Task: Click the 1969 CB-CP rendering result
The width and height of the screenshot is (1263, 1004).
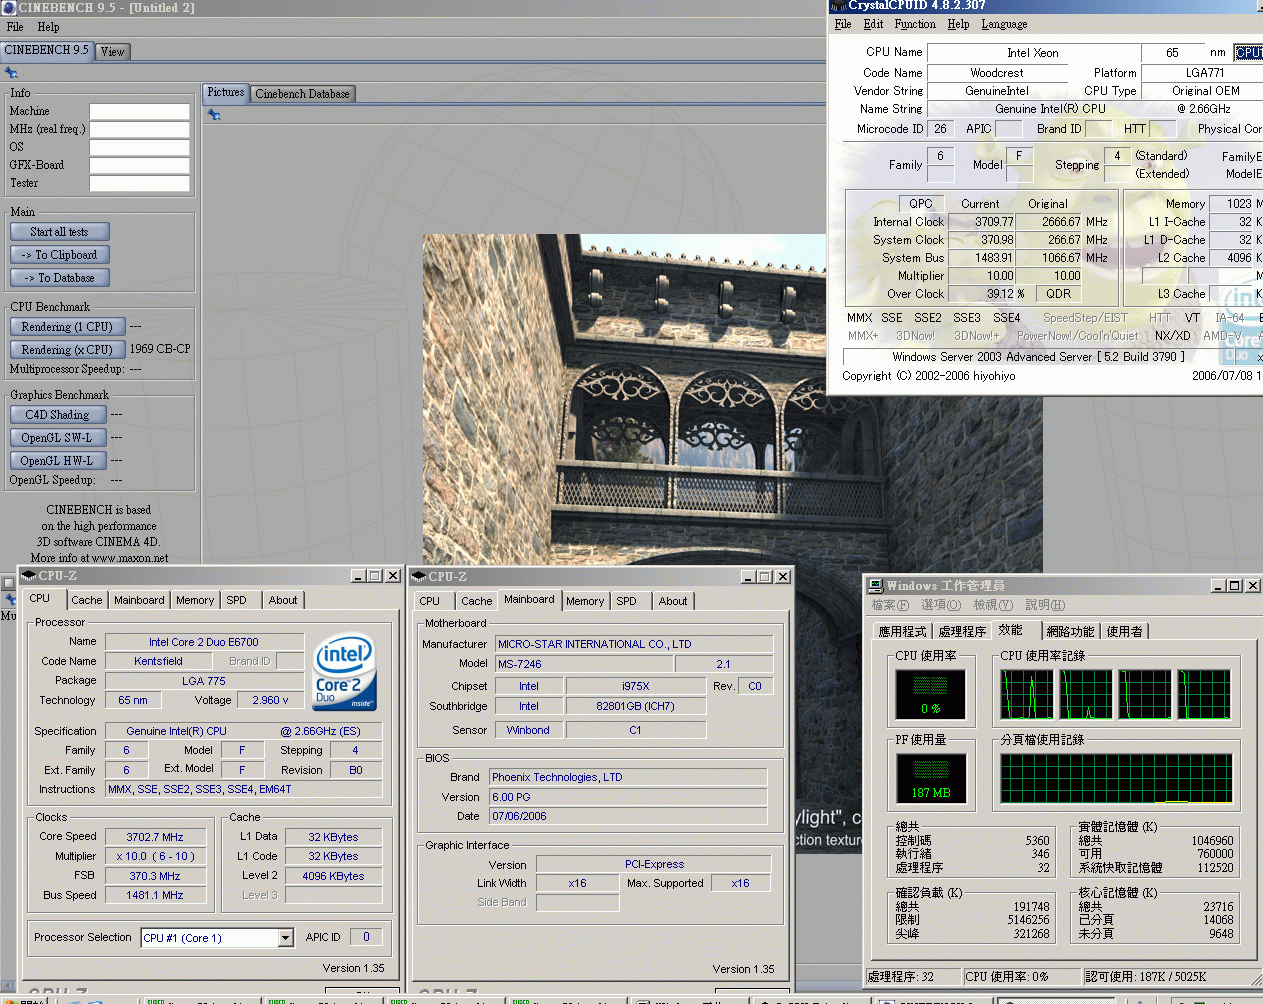Action: [x=160, y=349]
